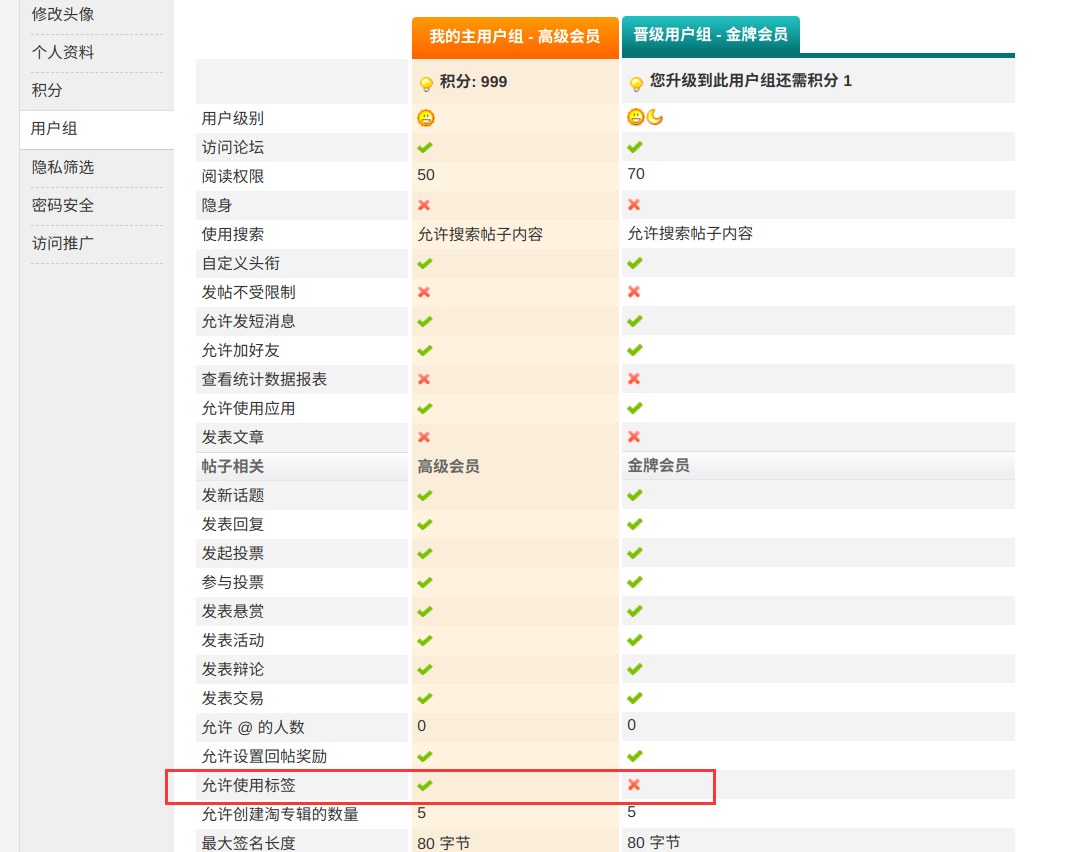Go to 积分 sidebar item
This screenshot has height=852, width=1068.
47,91
